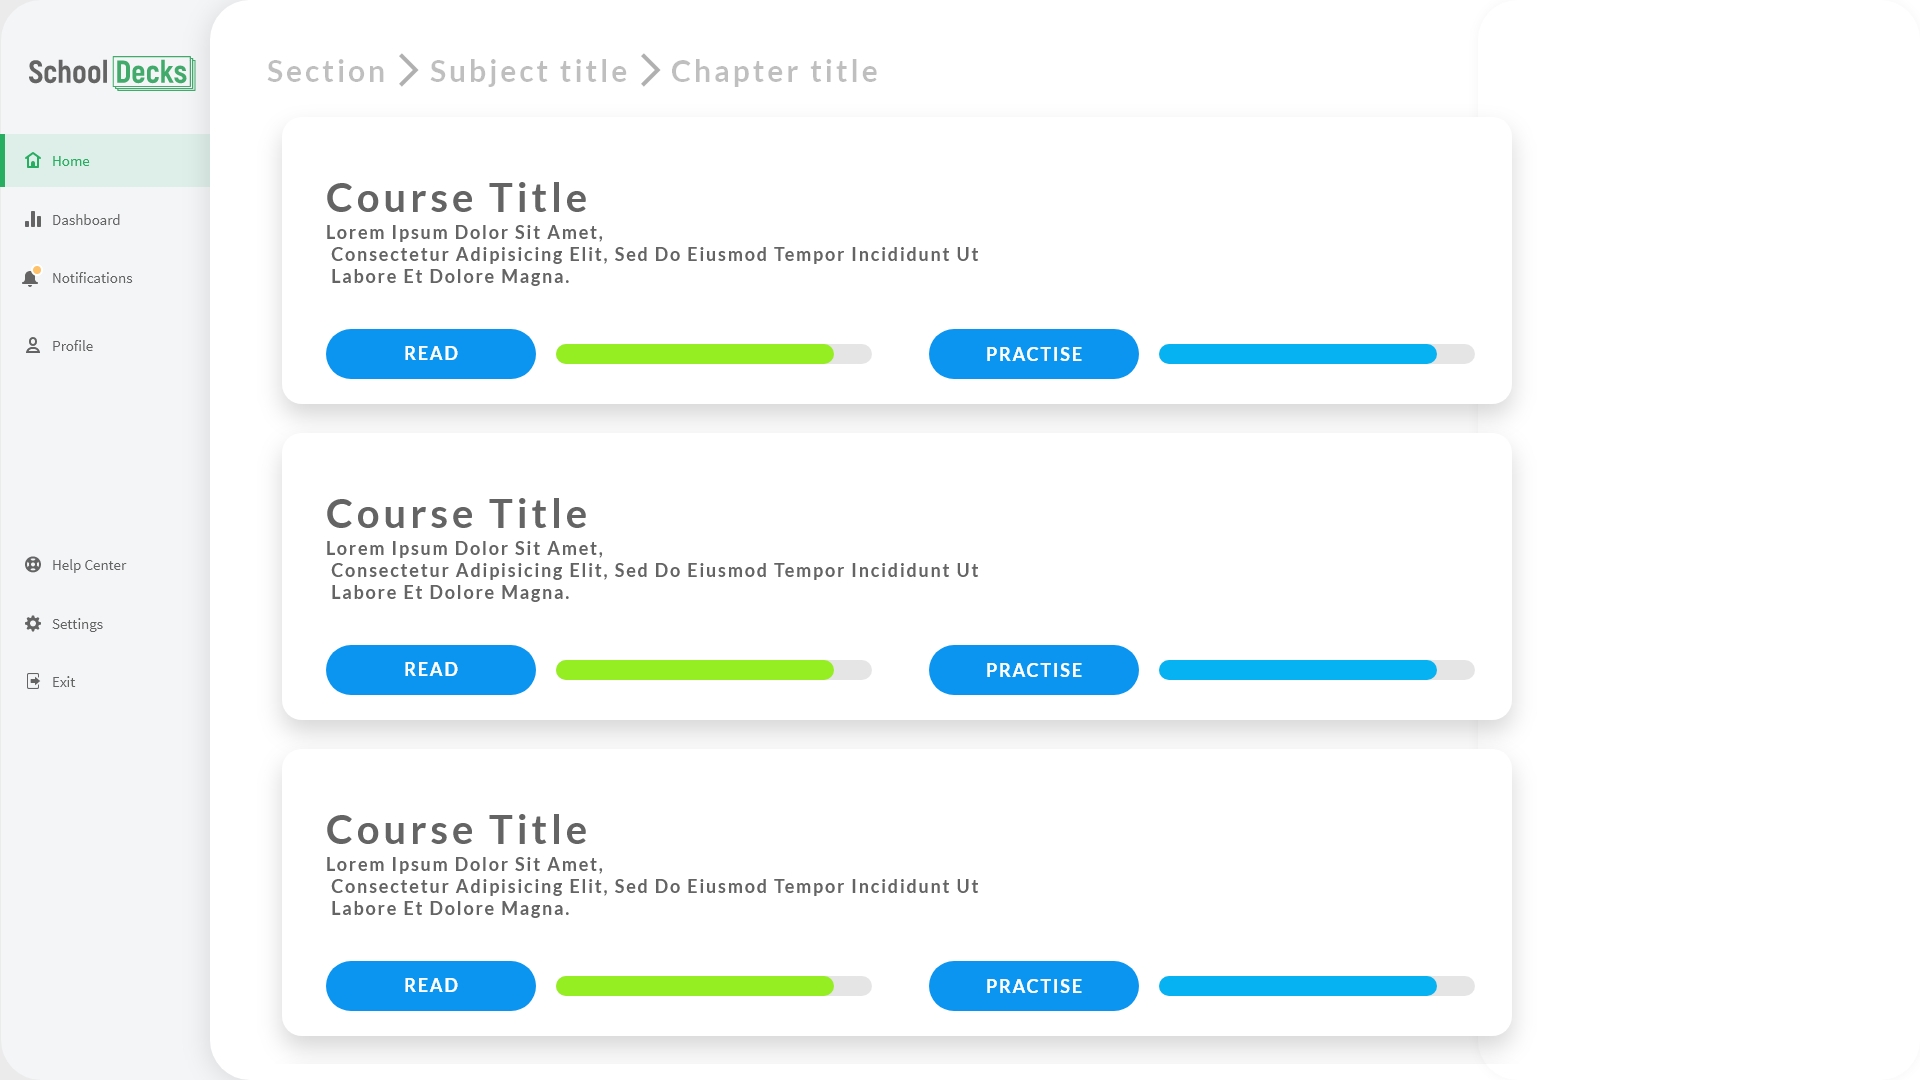Open the Settings gear icon
This screenshot has height=1080, width=1920.
(x=33, y=624)
